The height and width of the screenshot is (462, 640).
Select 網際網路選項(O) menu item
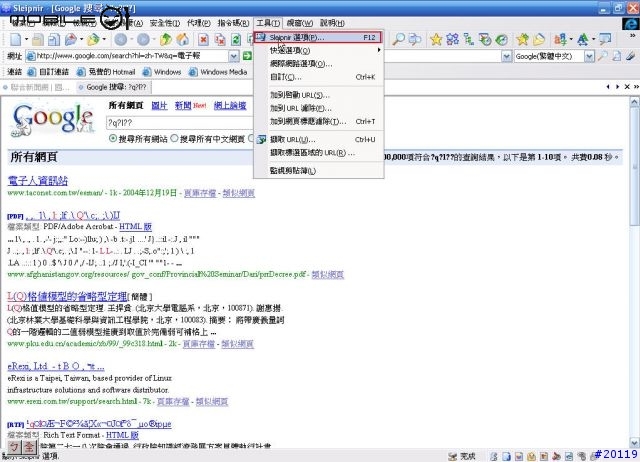(318, 64)
